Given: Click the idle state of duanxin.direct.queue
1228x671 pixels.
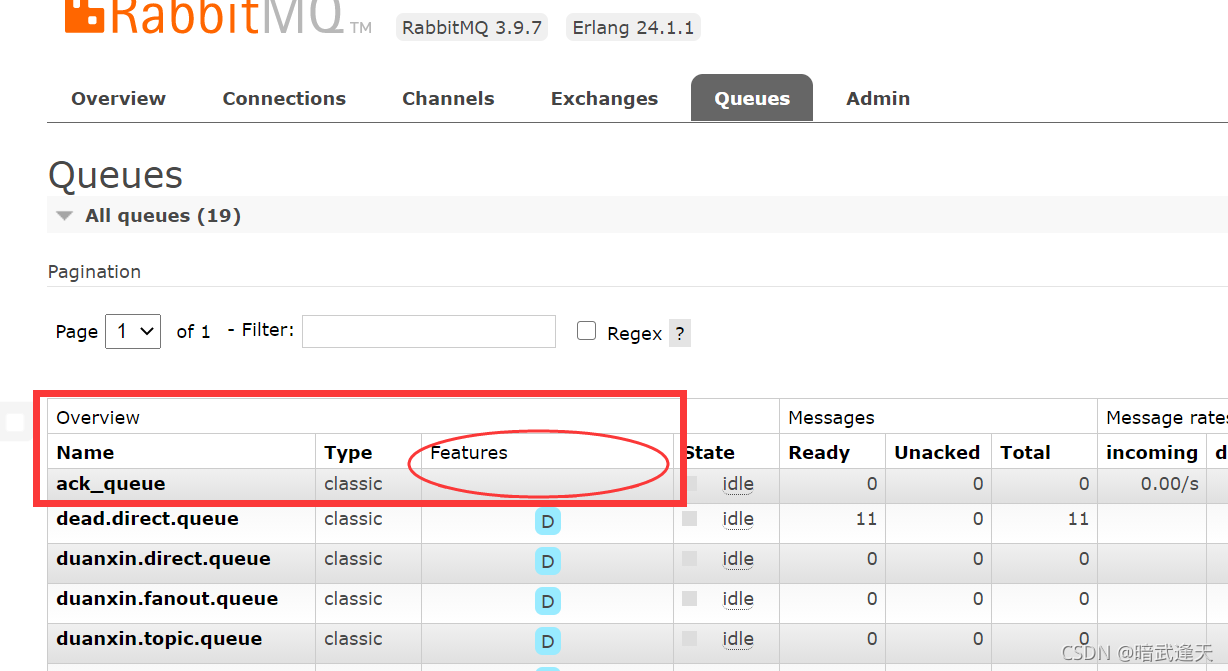Looking at the screenshot, I should coord(738,559).
